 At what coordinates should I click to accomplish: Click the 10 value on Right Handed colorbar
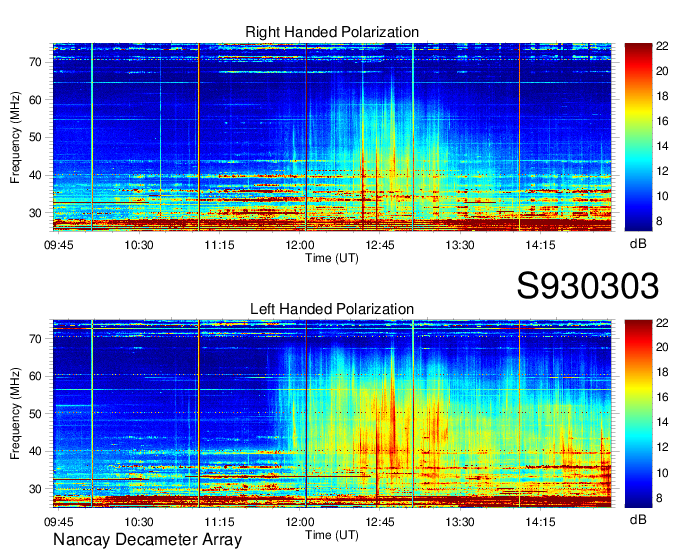click(x=662, y=196)
